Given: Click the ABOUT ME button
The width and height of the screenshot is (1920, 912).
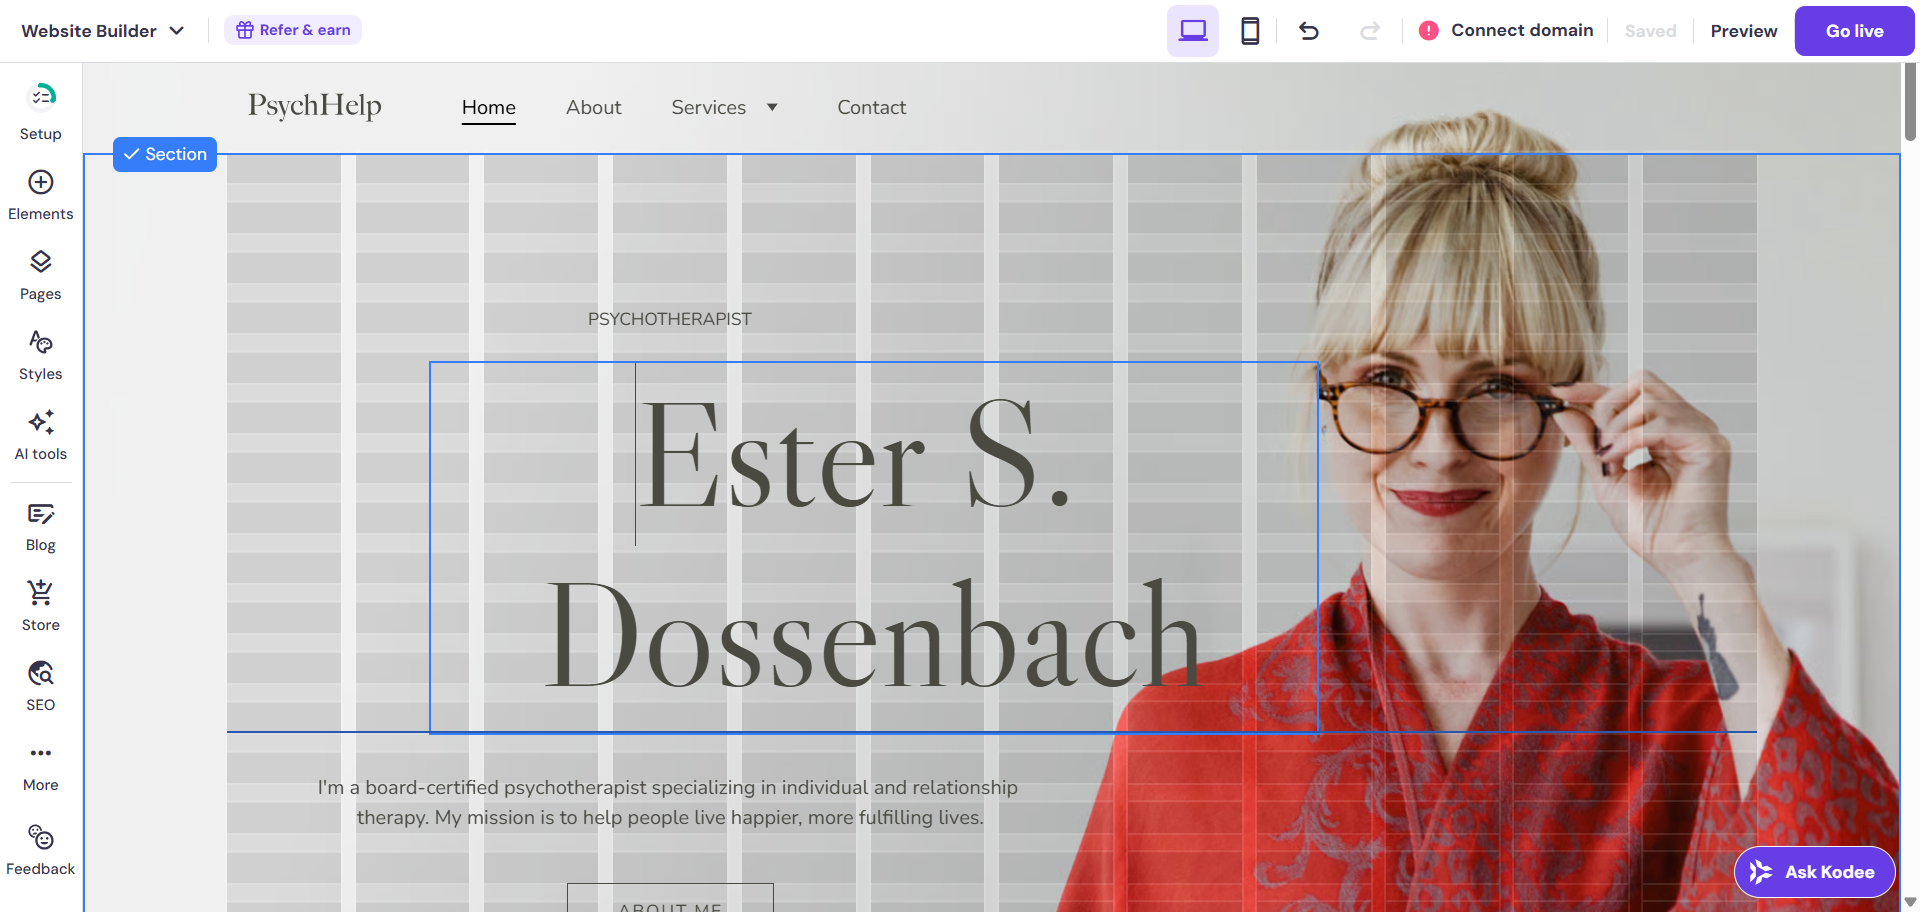Looking at the screenshot, I should coord(670,898).
